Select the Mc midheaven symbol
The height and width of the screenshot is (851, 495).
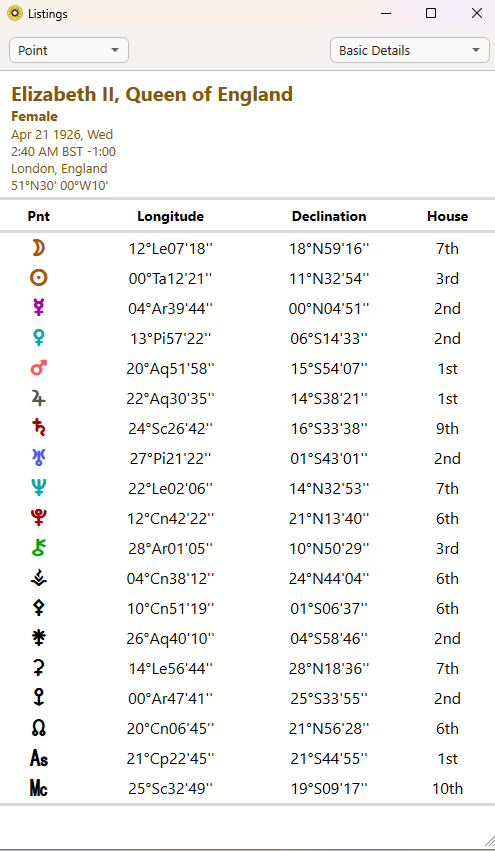39,788
